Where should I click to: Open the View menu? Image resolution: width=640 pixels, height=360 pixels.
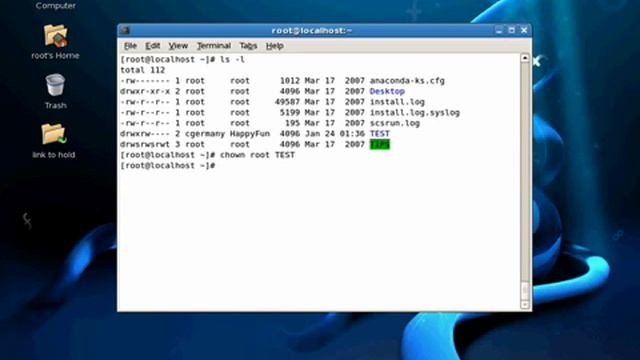178,46
